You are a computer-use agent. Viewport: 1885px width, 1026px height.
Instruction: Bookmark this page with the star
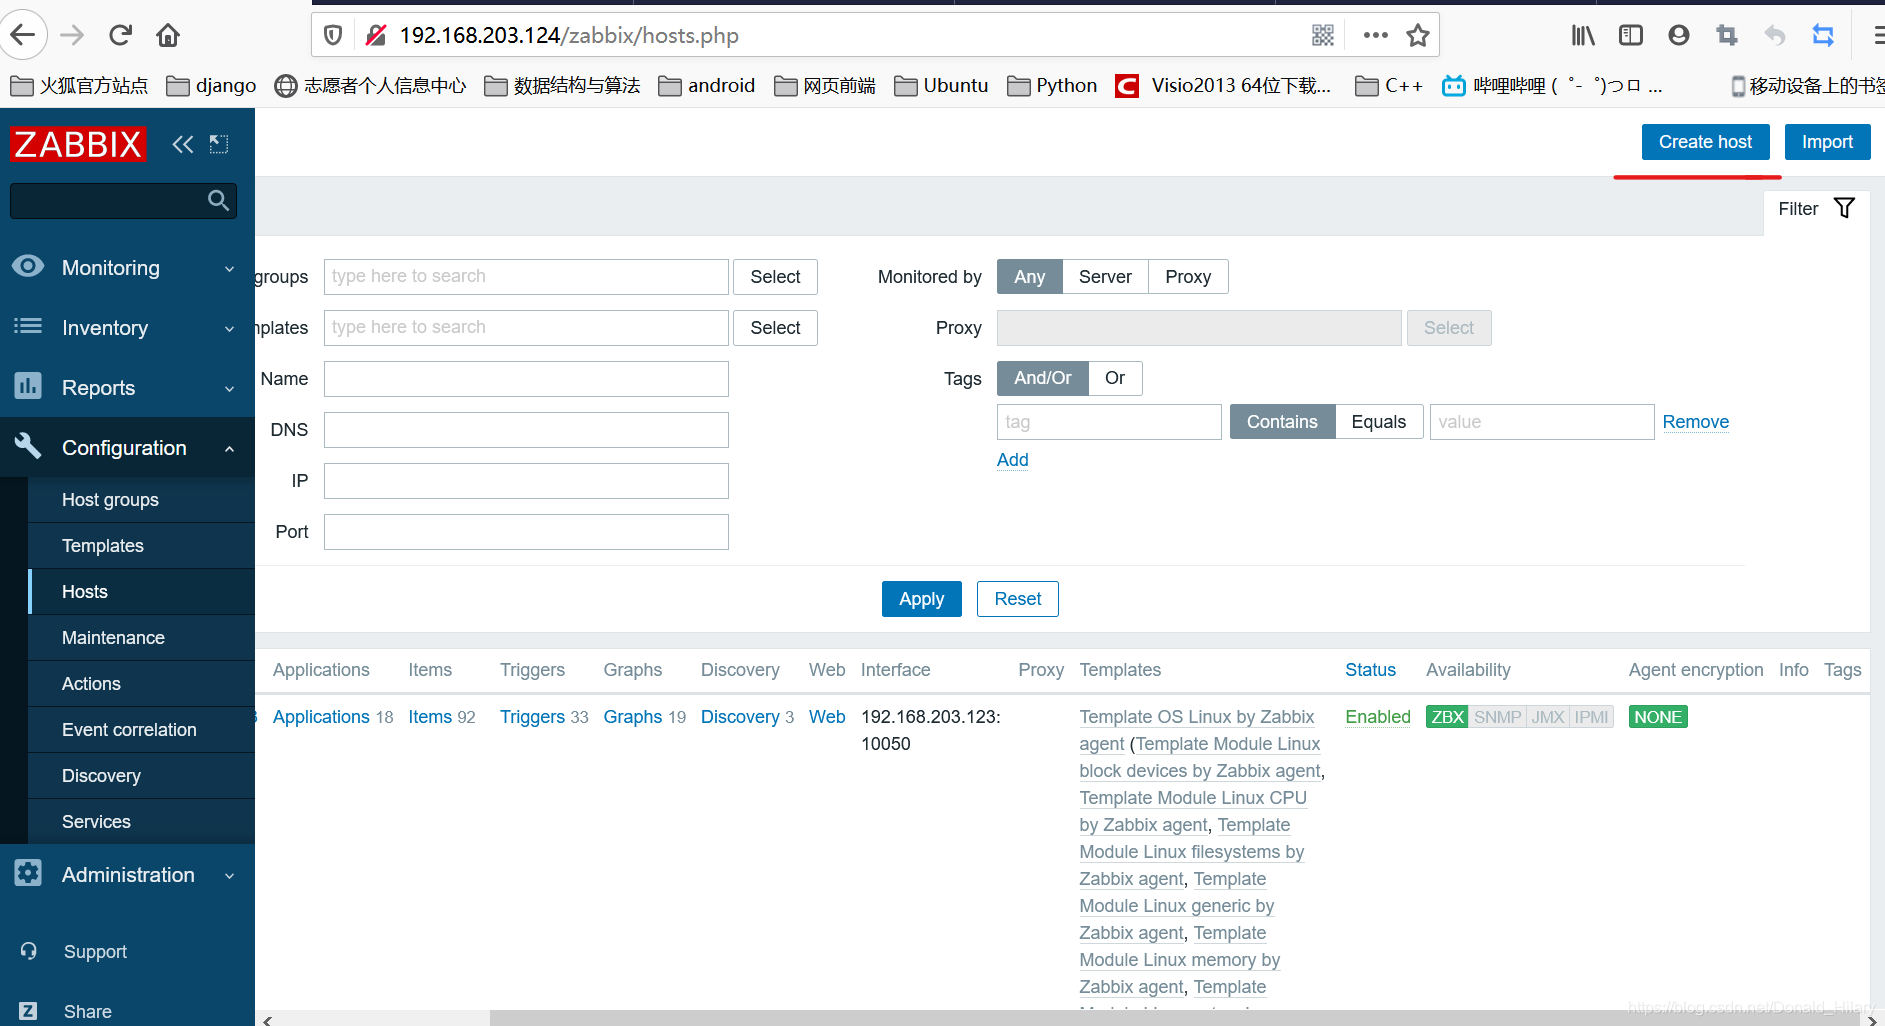[x=1418, y=35]
